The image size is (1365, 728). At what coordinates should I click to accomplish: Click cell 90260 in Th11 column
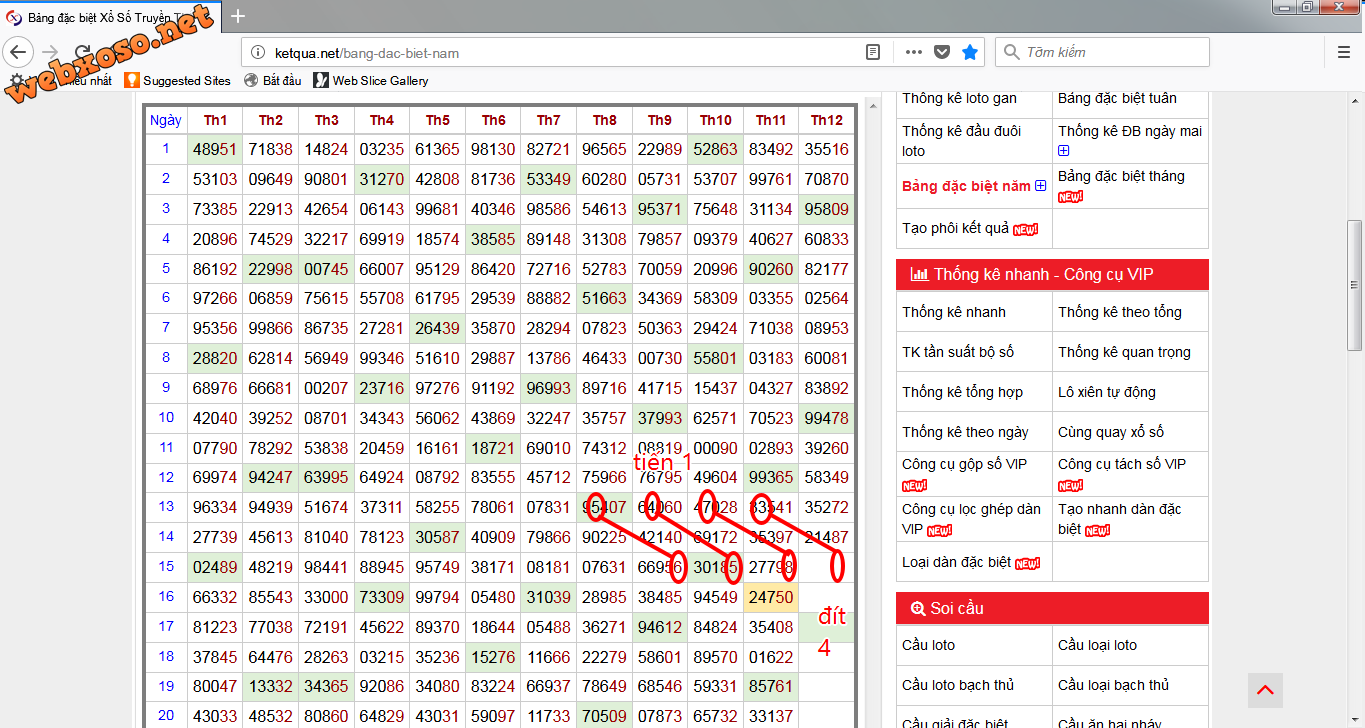coord(771,270)
